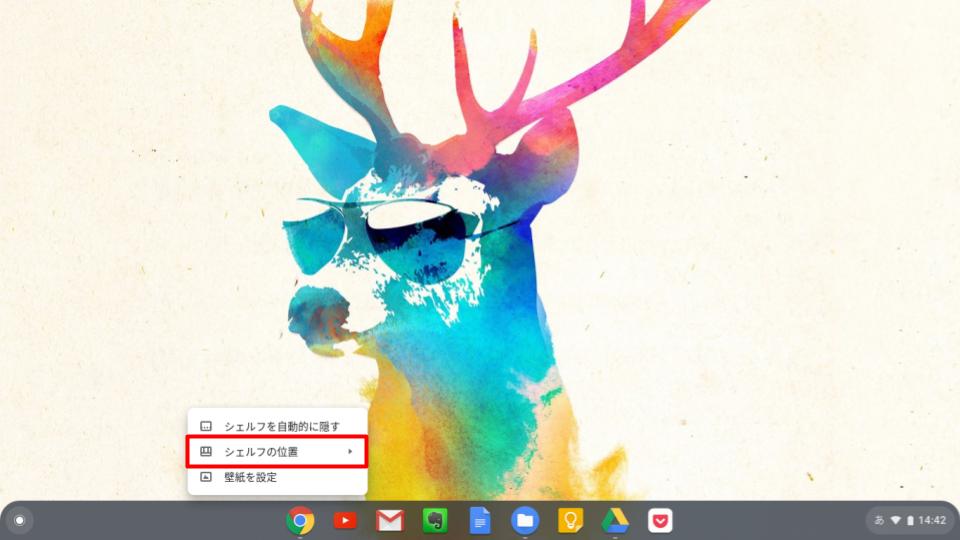Open status tray via 14:42 clock
The image size is (960, 540).
932,520
